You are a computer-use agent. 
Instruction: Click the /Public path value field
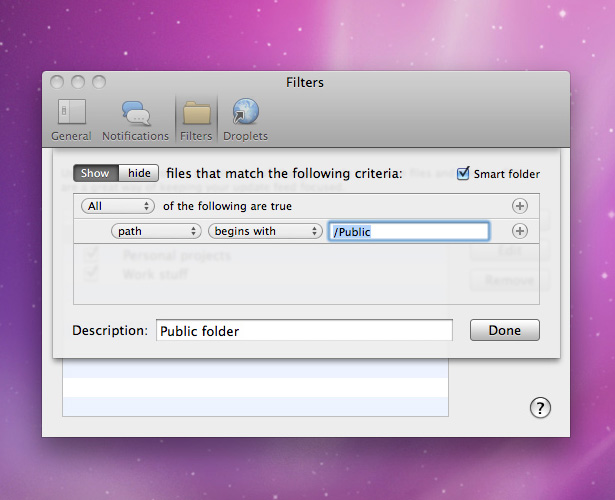point(409,231)
